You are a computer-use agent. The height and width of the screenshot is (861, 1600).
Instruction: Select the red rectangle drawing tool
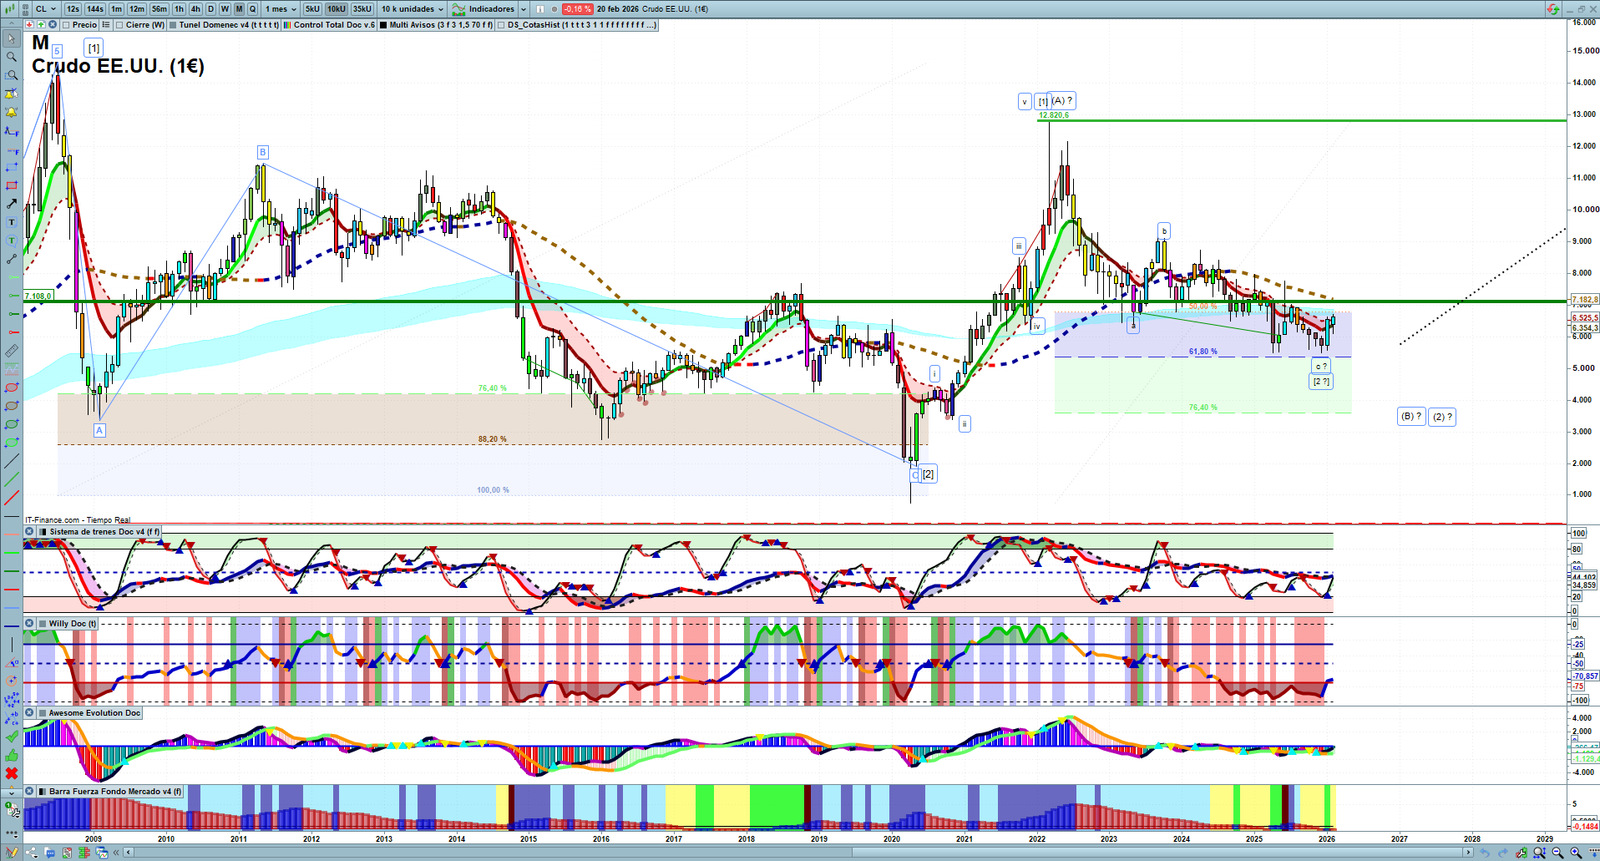pos(11,186)
